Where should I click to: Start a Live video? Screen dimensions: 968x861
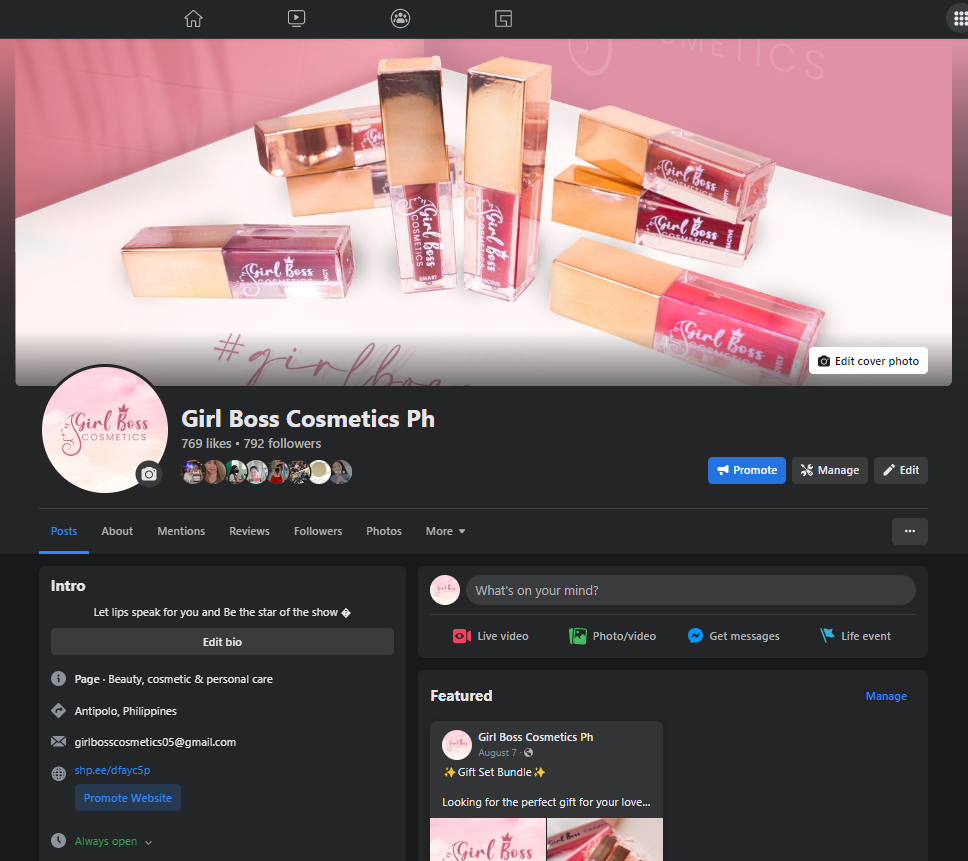pos(491,636)
